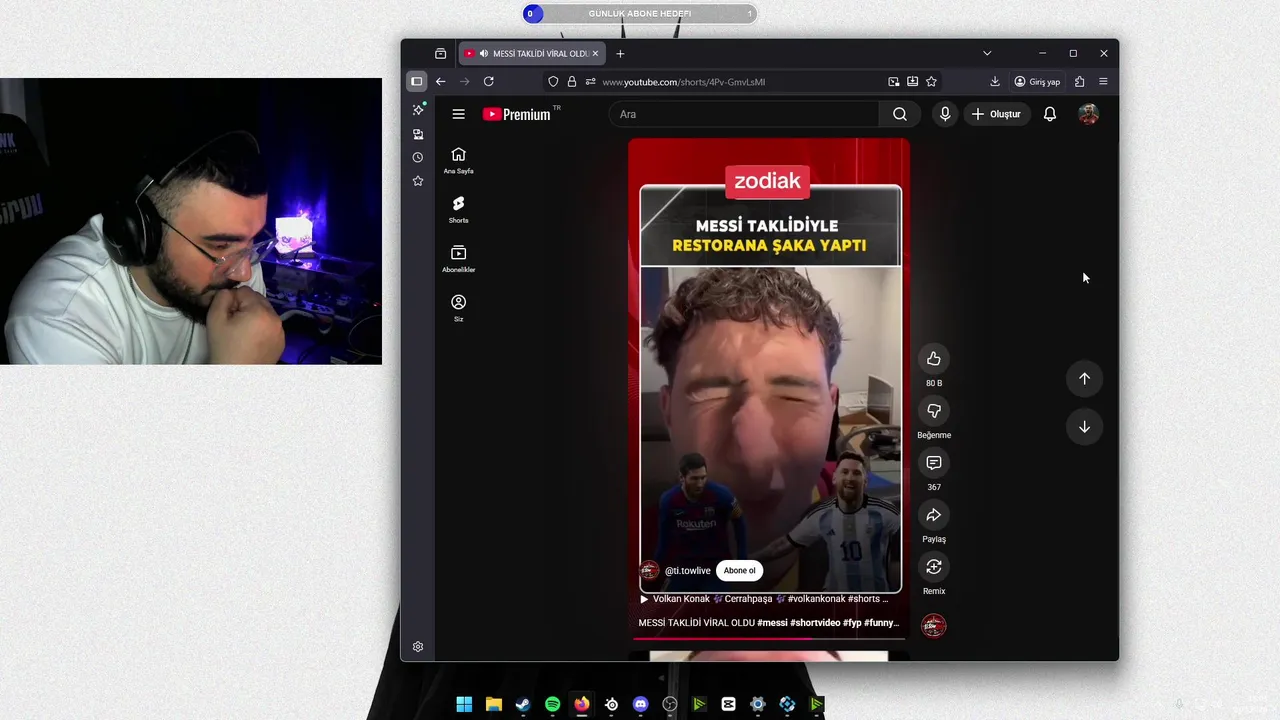
Task: Open Steam from the taskbar
Action: coord(523,704)
